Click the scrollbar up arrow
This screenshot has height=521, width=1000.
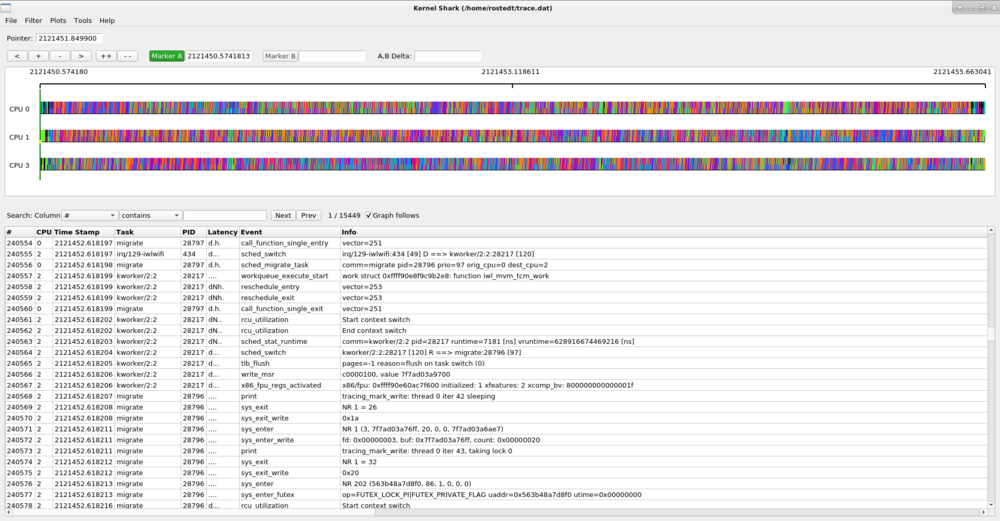click(x=991, y=230)
